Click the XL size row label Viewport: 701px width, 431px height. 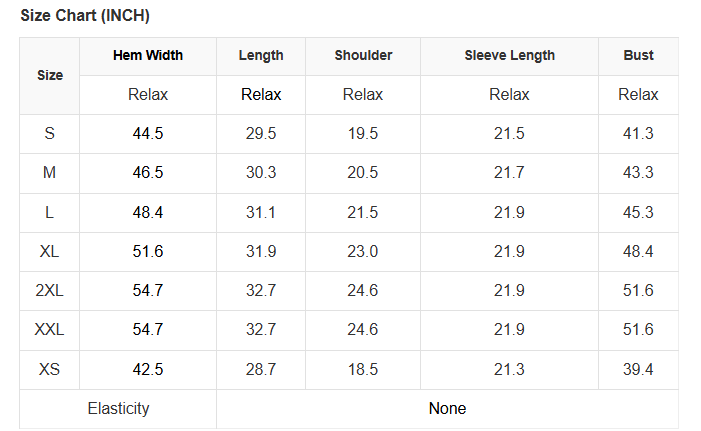point(50,252)
